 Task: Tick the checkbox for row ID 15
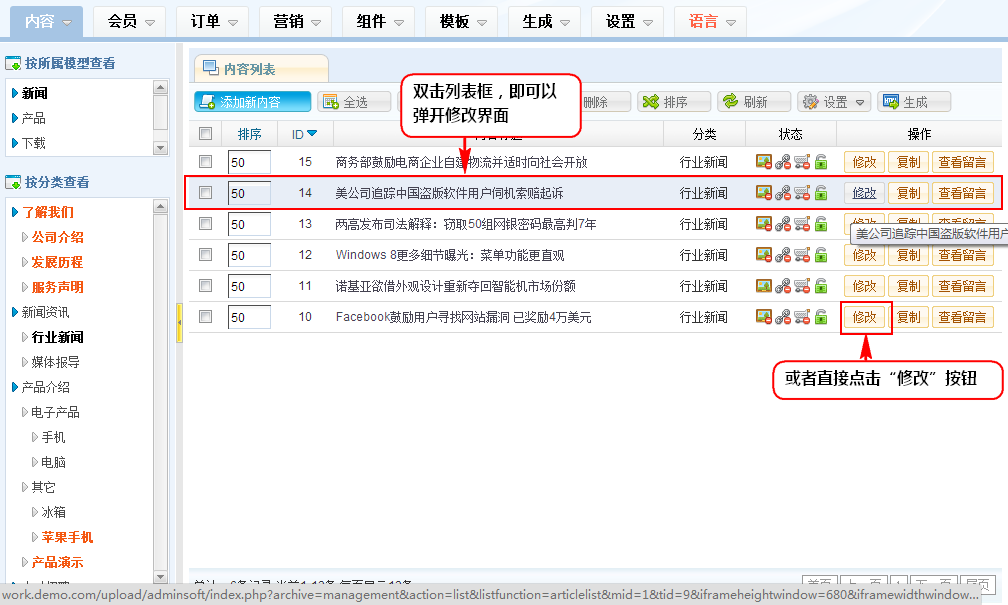[x=206, y=162]
